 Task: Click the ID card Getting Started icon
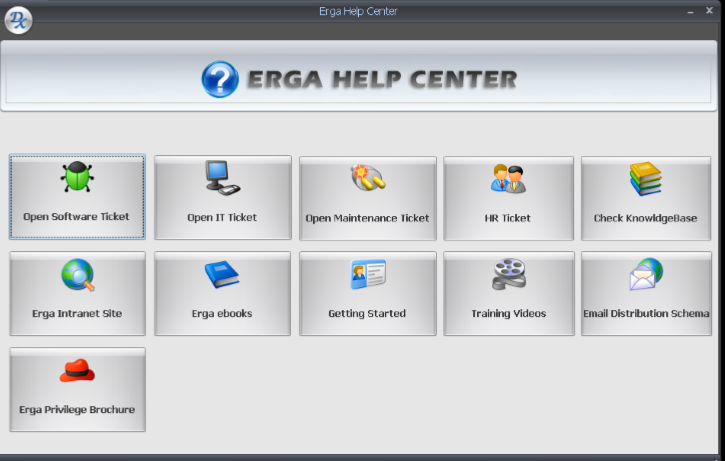[x=367, y=274]
